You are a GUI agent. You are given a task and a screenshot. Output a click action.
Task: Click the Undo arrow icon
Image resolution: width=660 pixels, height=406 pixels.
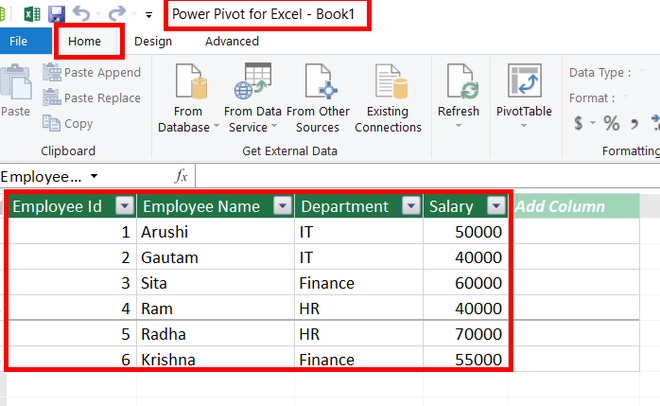pyautogui.click(x=82, y=15)
